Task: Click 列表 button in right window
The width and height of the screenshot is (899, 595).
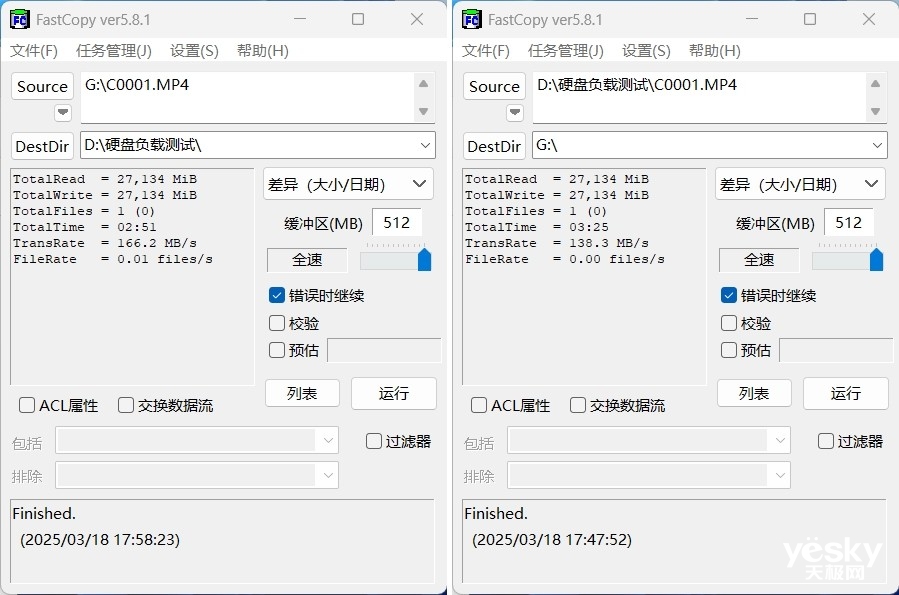Action: 754,393
